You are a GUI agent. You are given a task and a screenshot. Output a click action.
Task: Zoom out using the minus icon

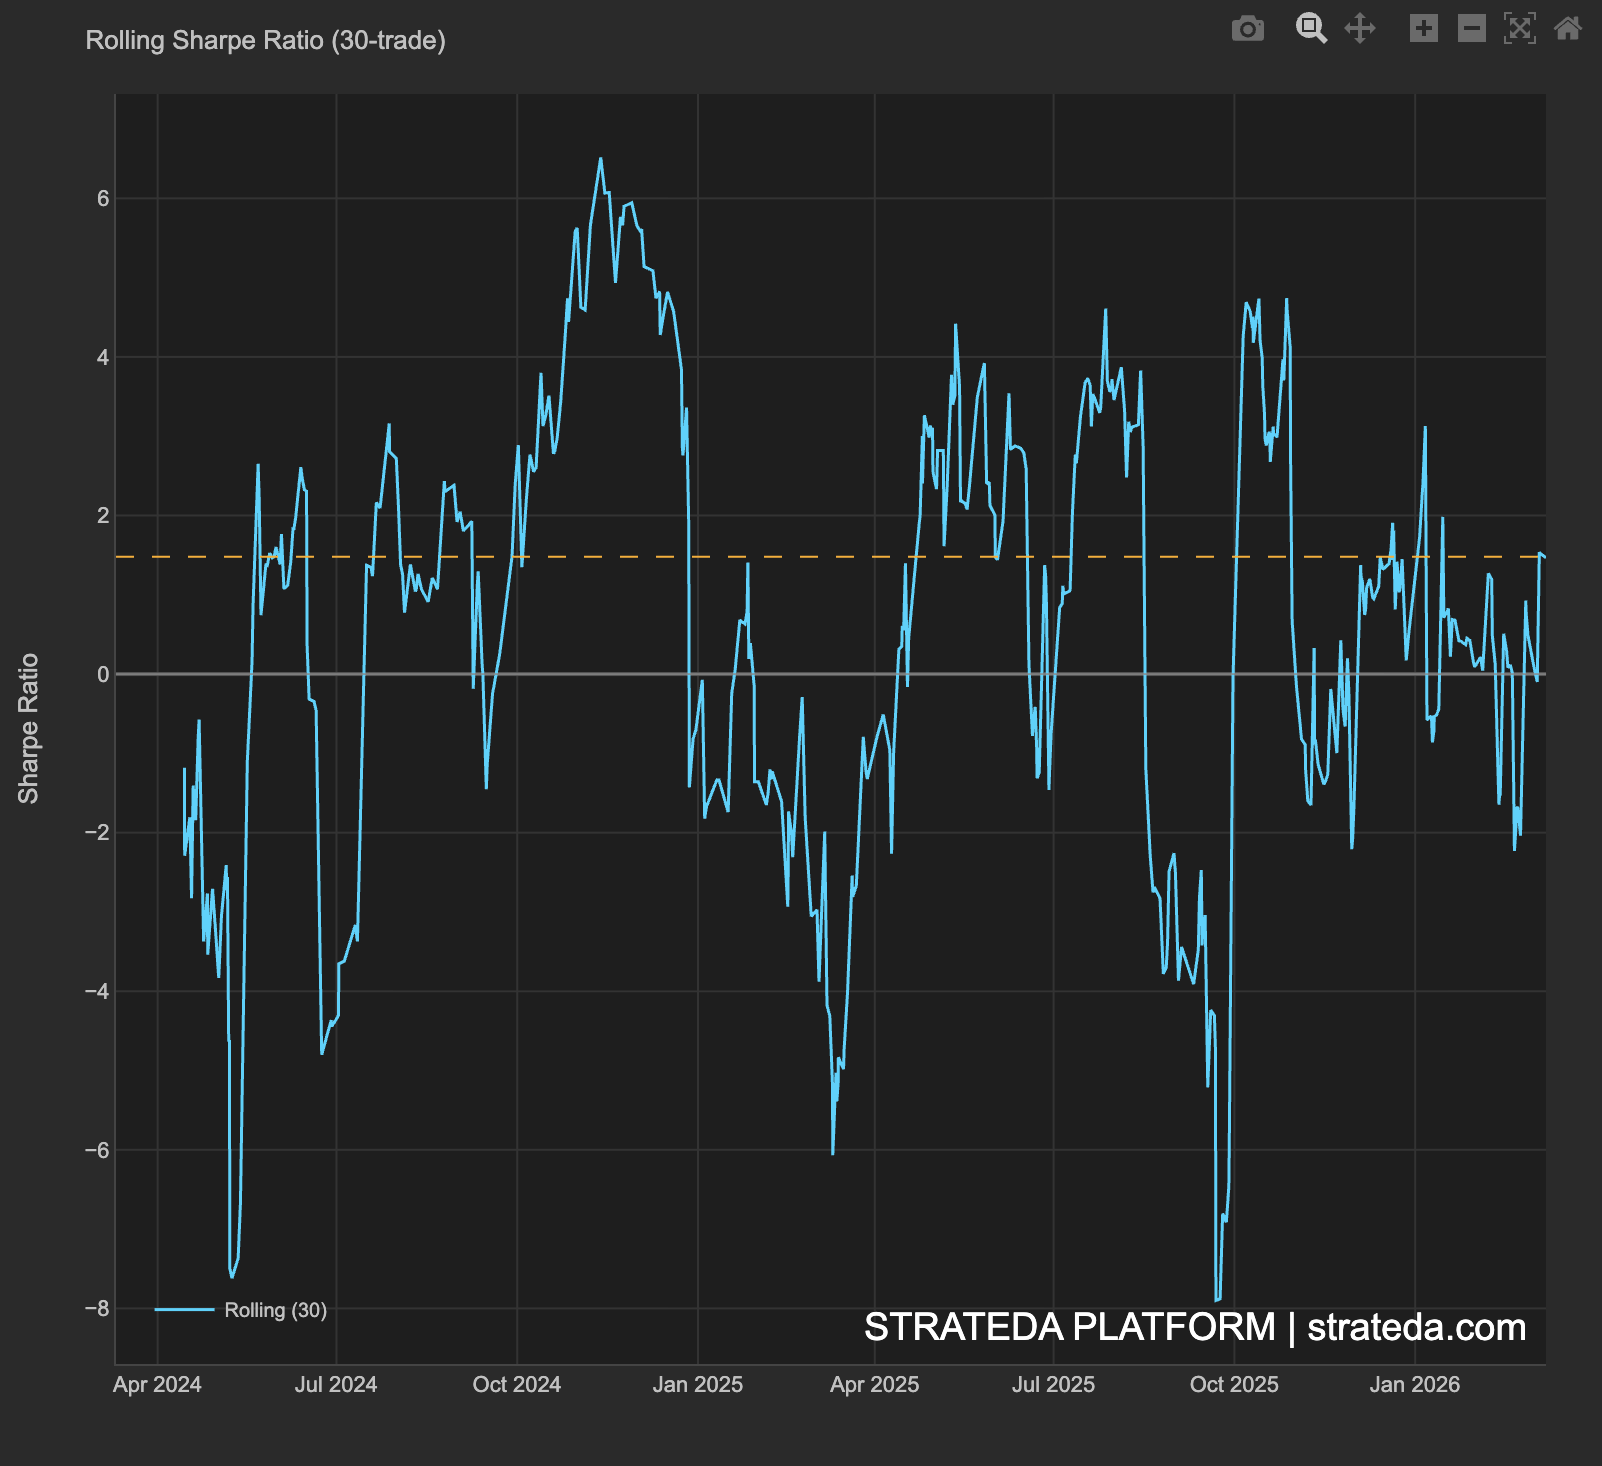coord(1470,29)
